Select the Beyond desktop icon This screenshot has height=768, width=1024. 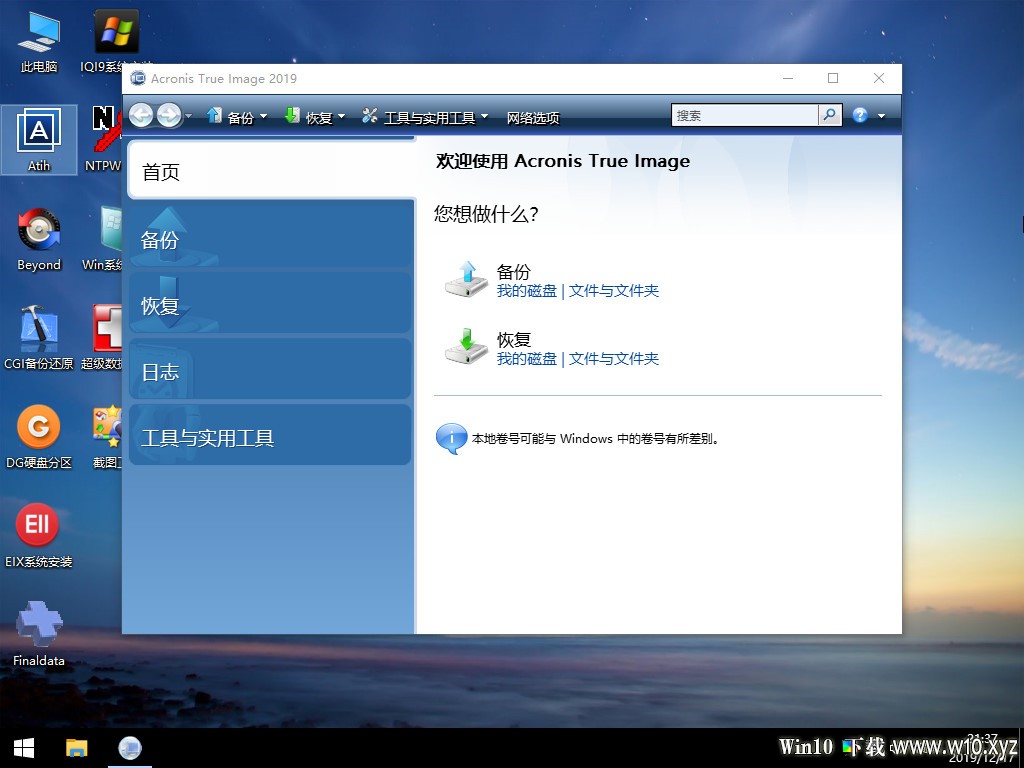(39, 239)
